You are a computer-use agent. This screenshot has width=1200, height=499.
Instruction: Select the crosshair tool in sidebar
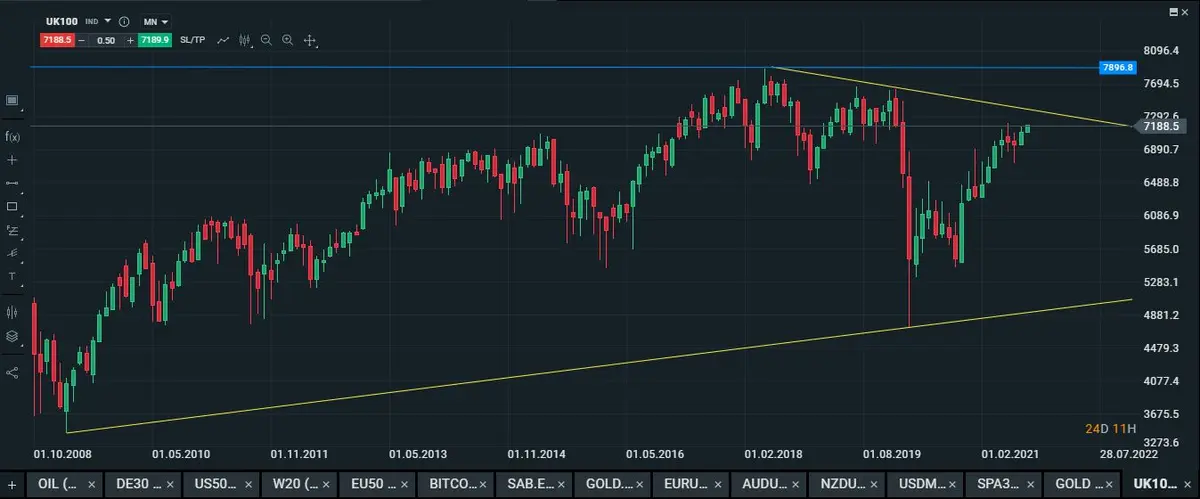pyautogui.click(x=13, y=160)
